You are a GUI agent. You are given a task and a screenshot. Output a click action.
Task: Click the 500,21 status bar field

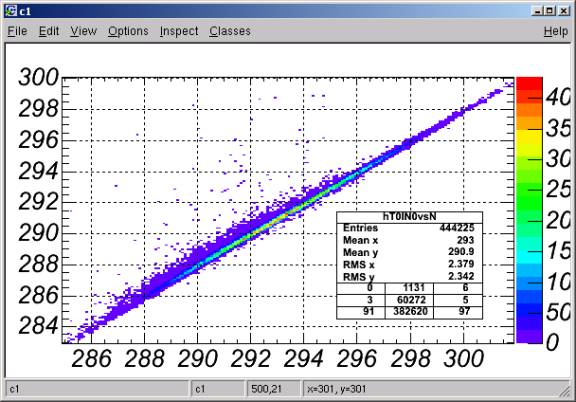[272, 389]
